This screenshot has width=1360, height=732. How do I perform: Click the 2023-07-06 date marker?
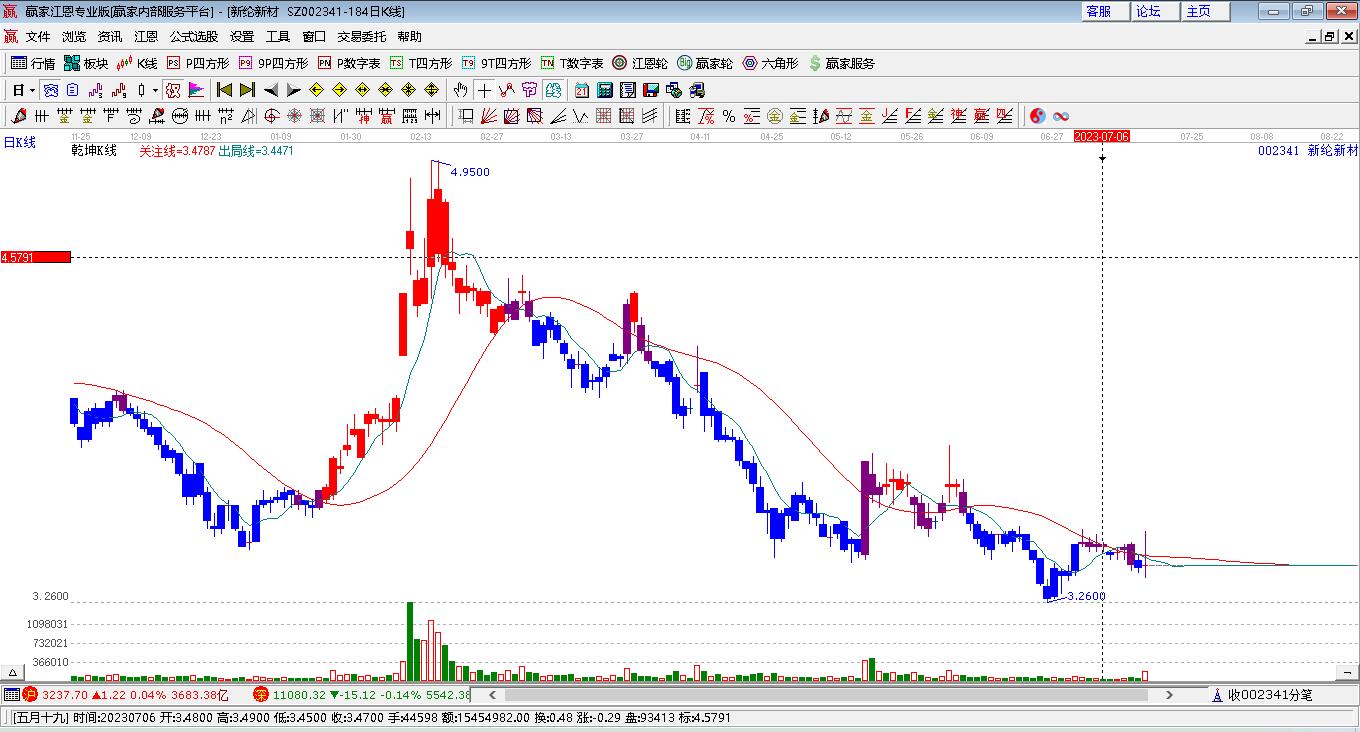pyautogui.click(x=1102, y=136)
